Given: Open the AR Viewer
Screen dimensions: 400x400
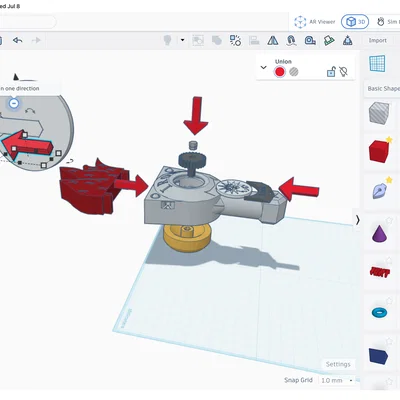Looking at the screenshot, I should pos(314,22).
